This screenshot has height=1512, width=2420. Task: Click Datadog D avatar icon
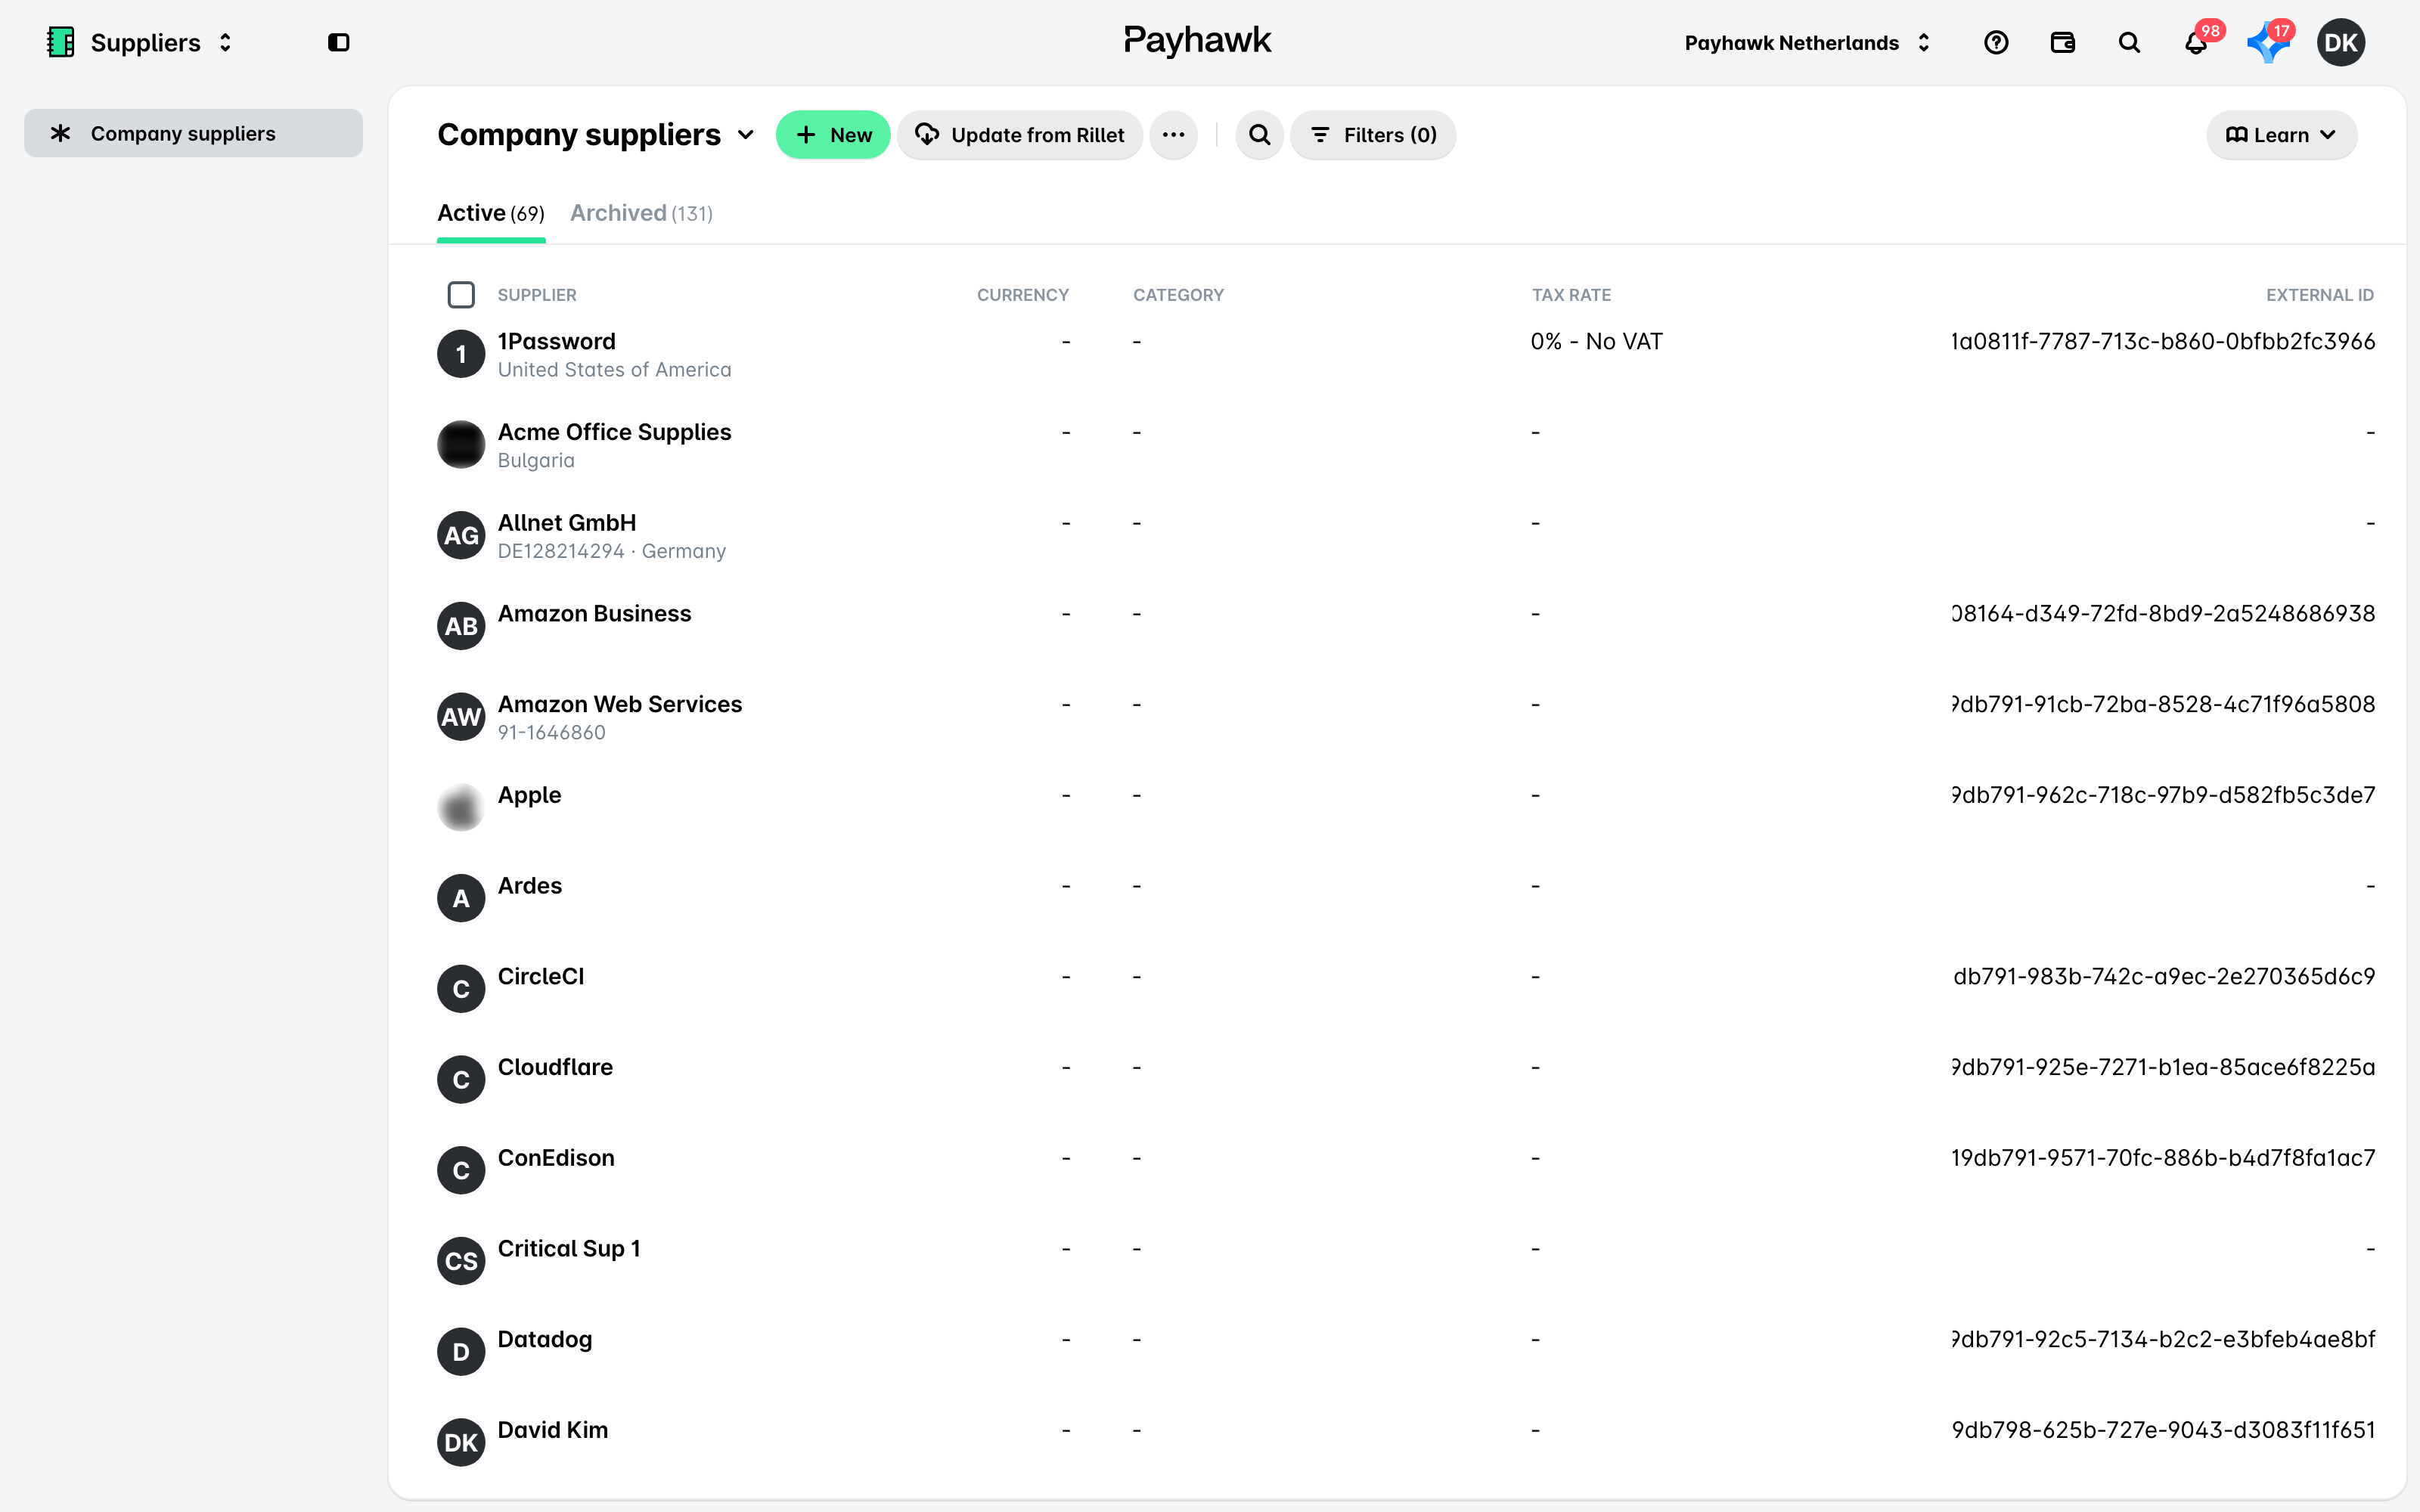click(461, 1352)
